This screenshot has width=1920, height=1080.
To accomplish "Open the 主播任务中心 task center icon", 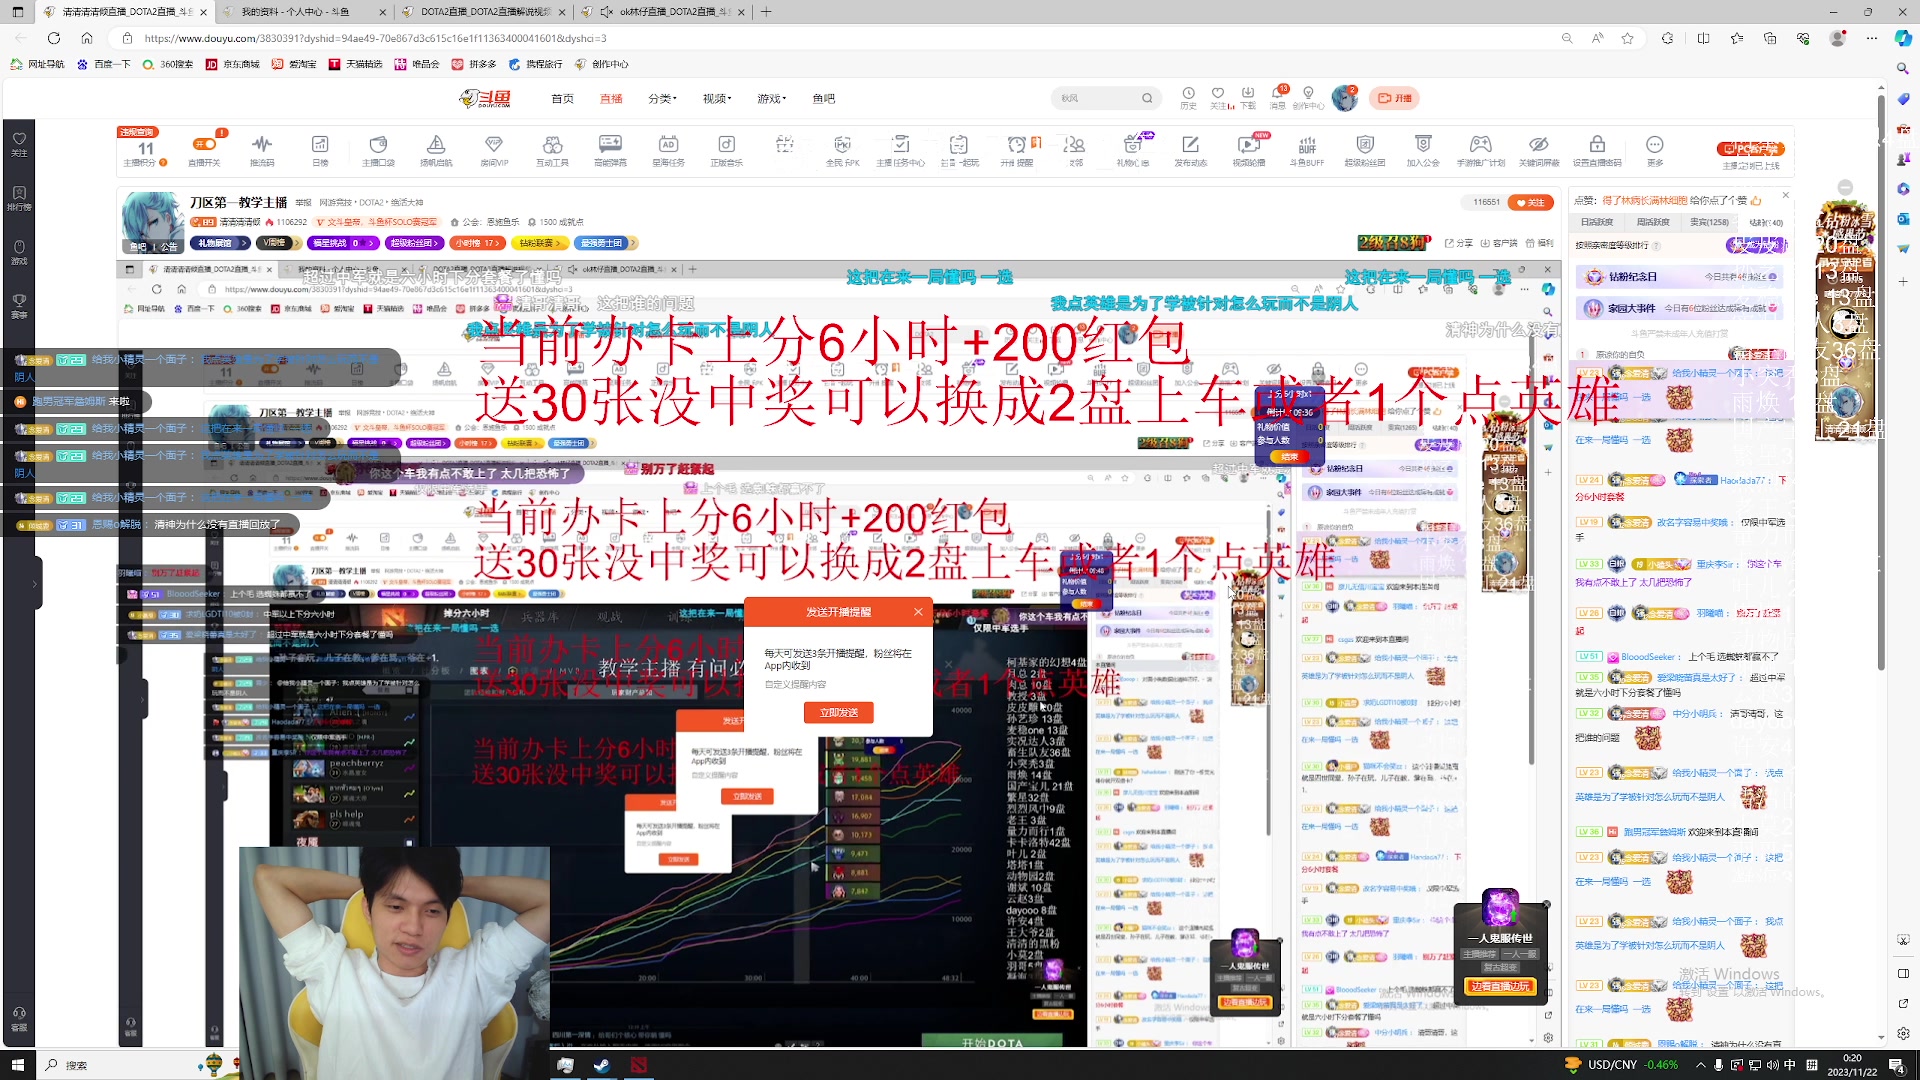I will [x=900, y=149].
